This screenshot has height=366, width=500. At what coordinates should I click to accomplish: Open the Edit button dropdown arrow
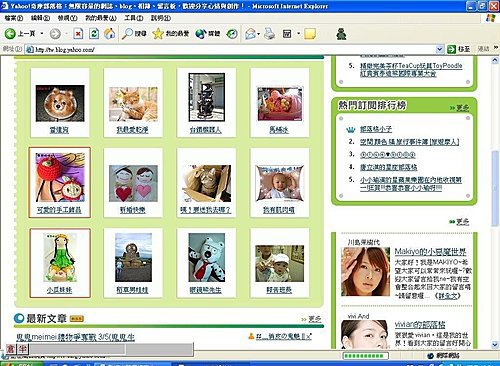coord(298,34)
